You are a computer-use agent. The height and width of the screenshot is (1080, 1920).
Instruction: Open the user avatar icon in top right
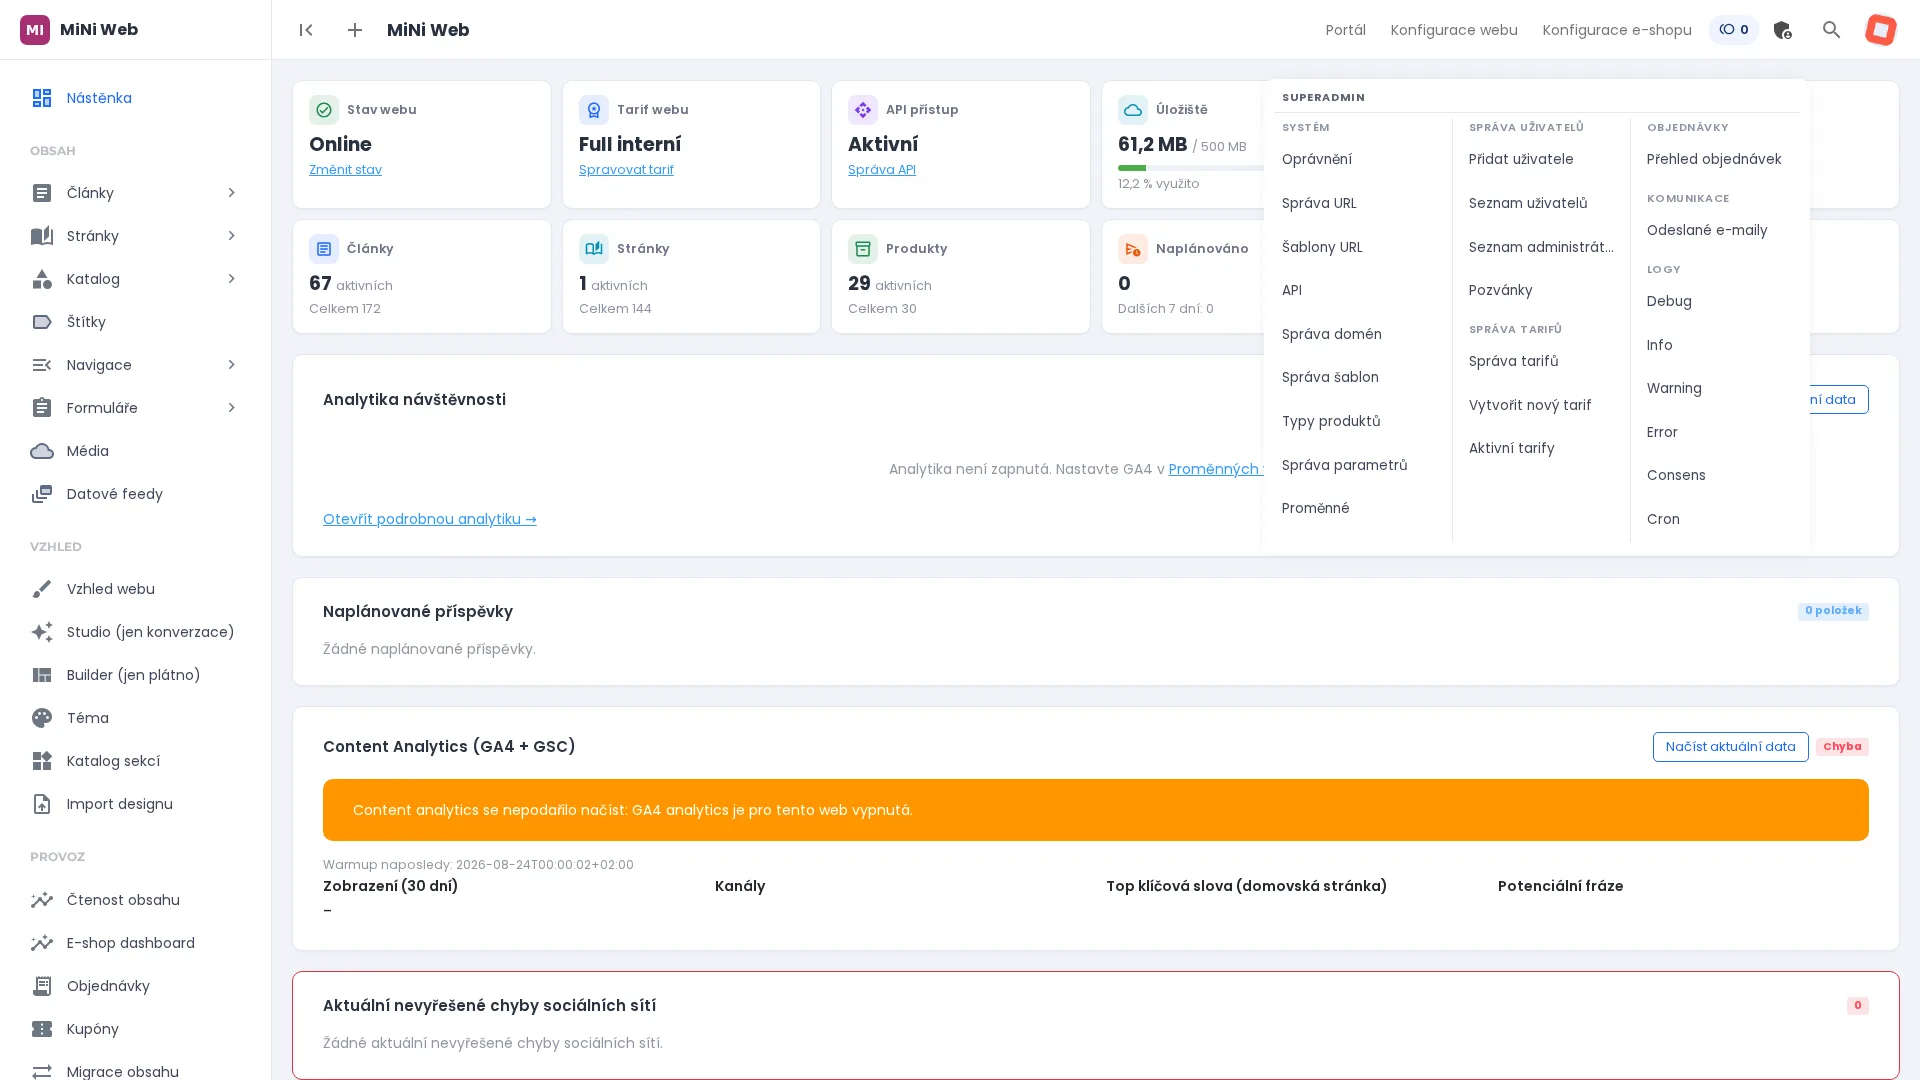coord(1880,30)
